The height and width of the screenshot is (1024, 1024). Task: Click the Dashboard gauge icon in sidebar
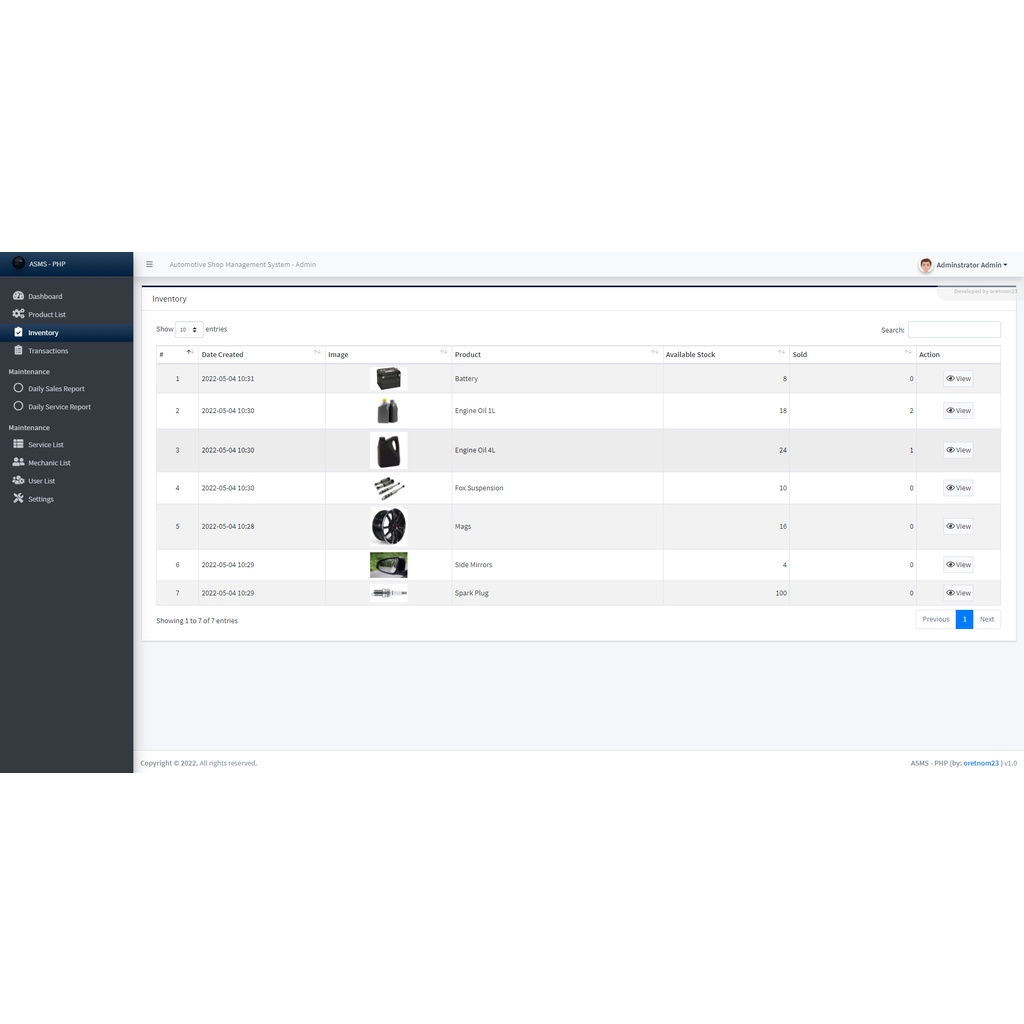[x=18, y=296]
